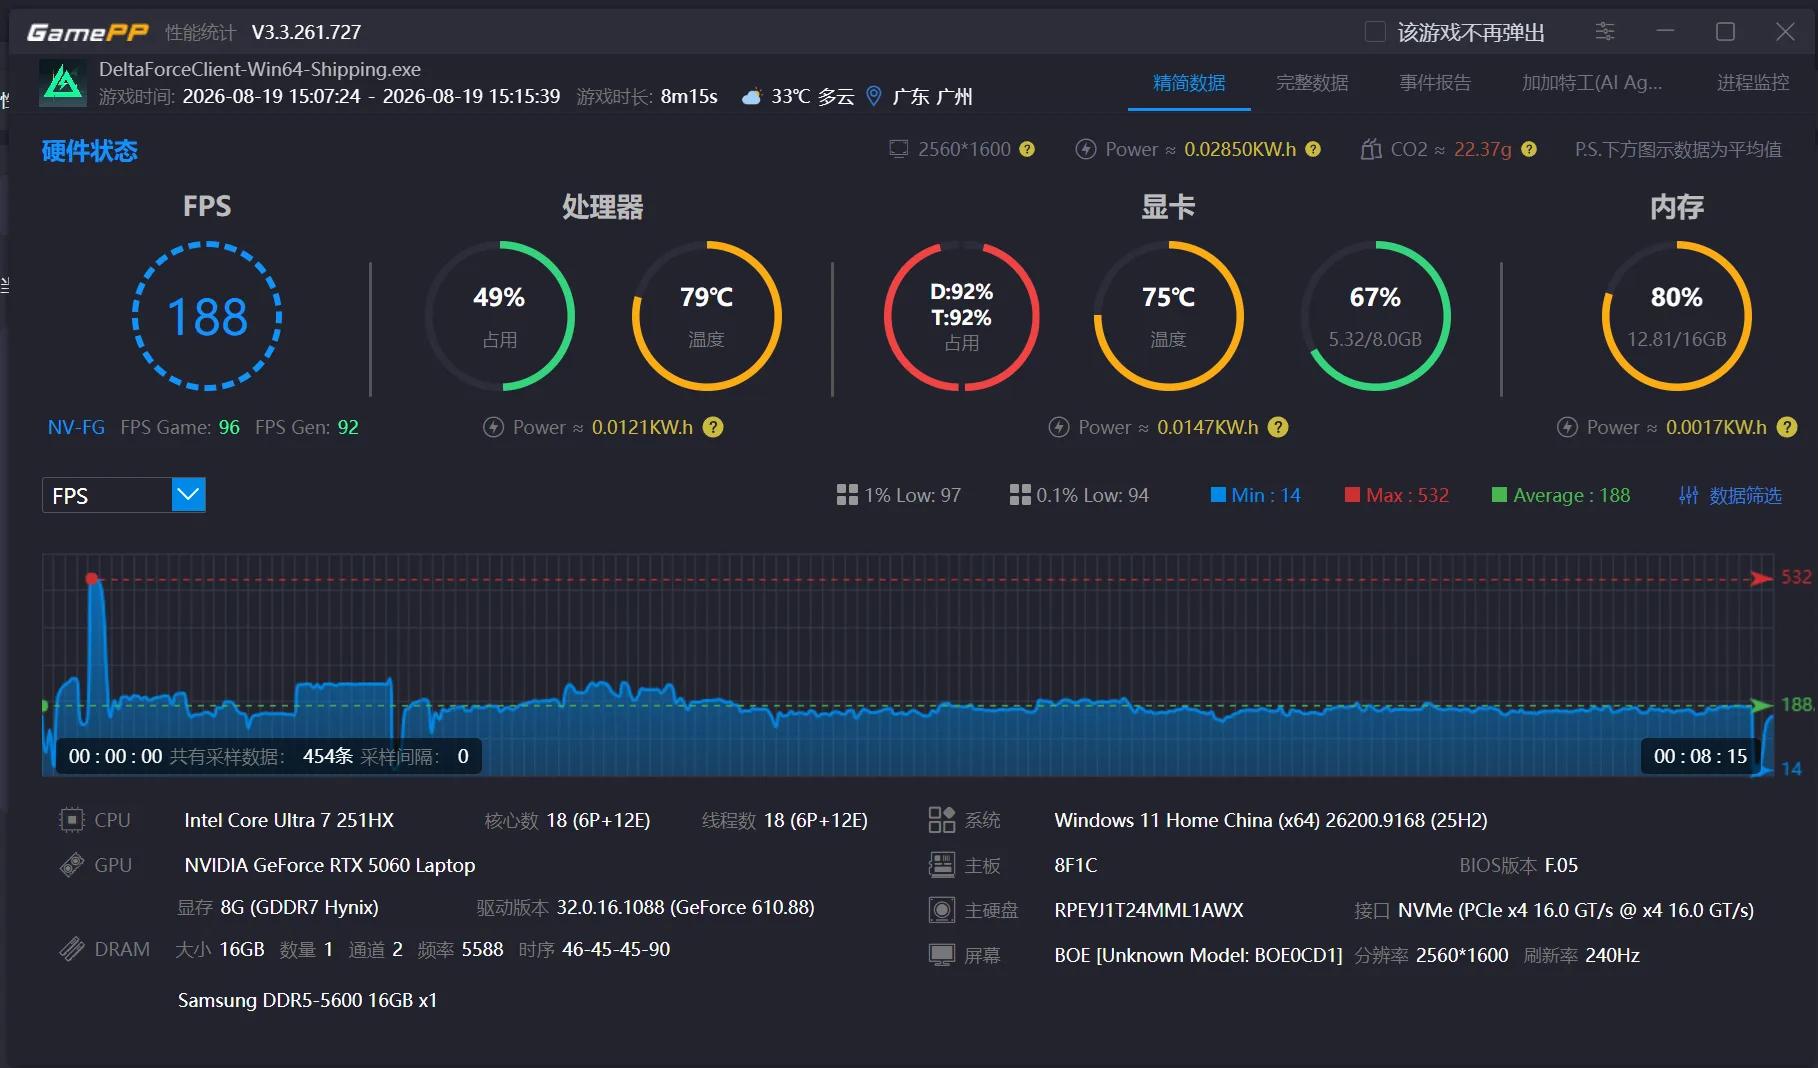Click the power icon beside total Power 0.02850KW.h
Image resolution: width=1818 pixels, height=1068 pixels.
(1085, 149)
